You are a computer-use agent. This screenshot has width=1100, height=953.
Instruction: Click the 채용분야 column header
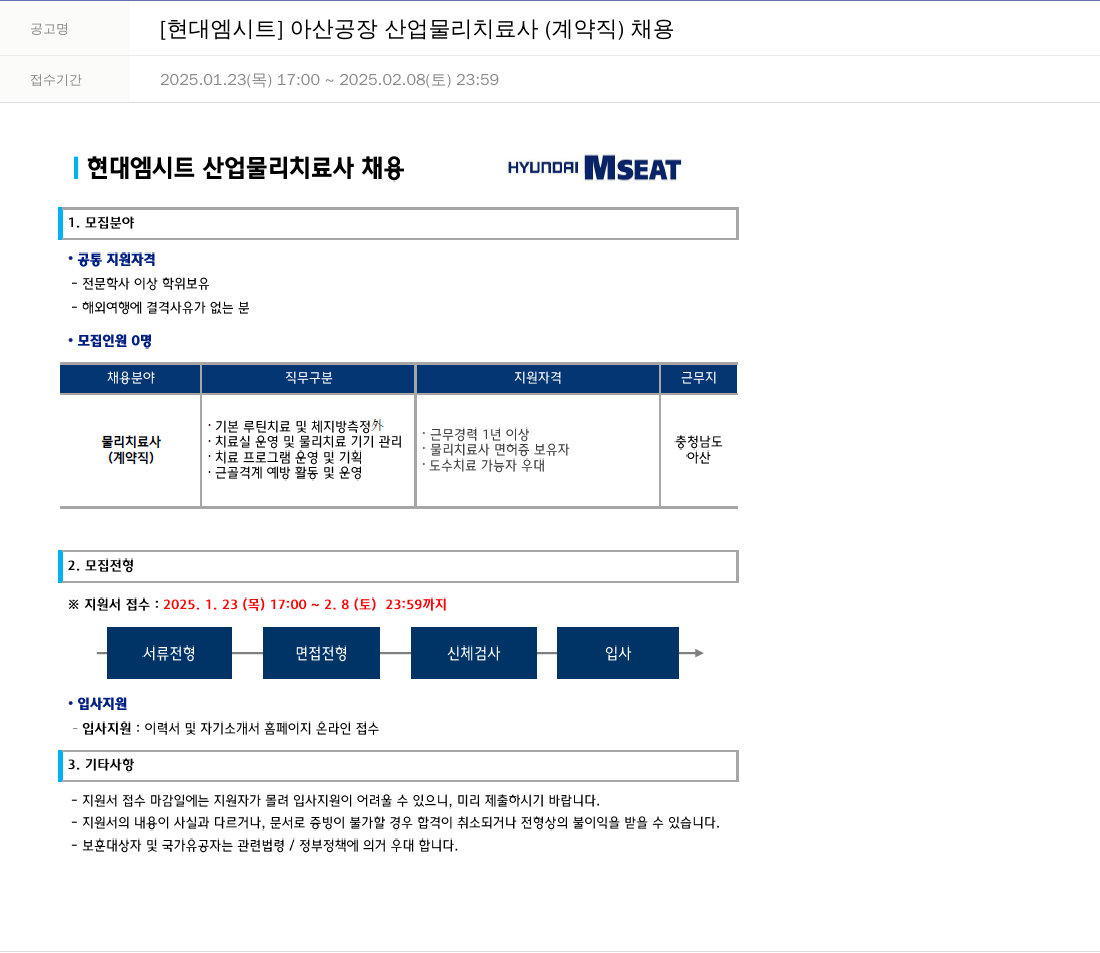point(130,378)
